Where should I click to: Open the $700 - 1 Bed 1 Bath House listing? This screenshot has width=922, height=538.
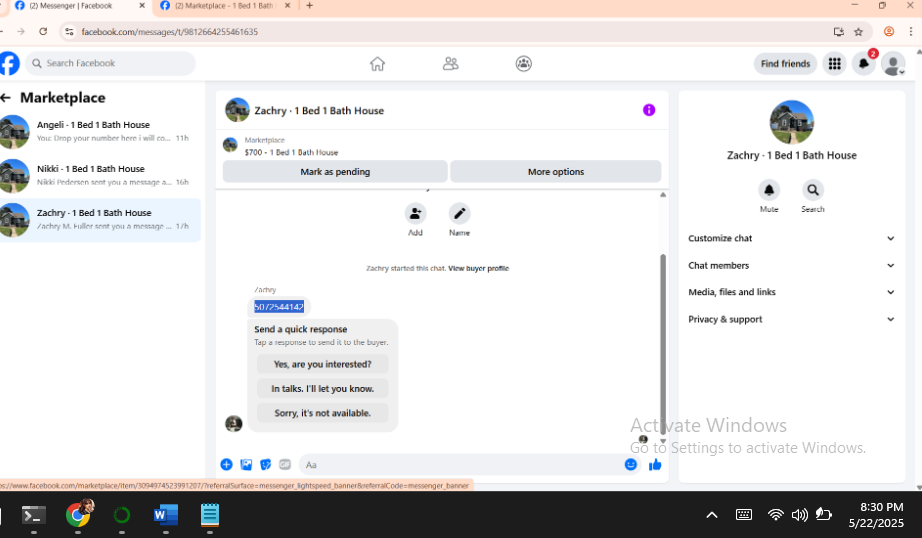click(291, 152)
